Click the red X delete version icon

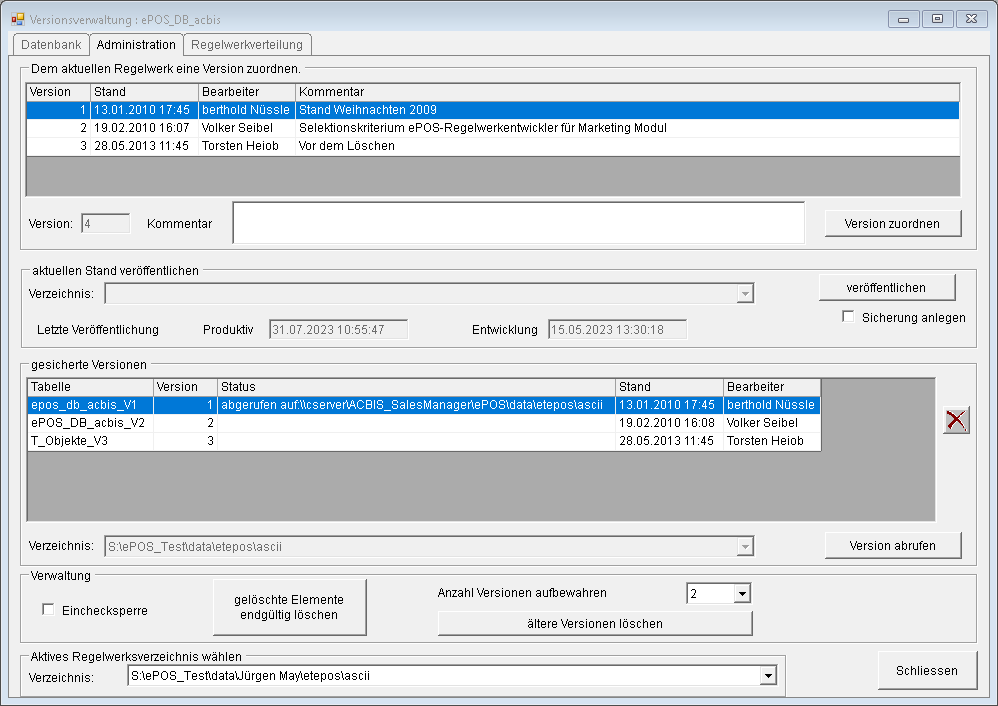pos(956,421)
